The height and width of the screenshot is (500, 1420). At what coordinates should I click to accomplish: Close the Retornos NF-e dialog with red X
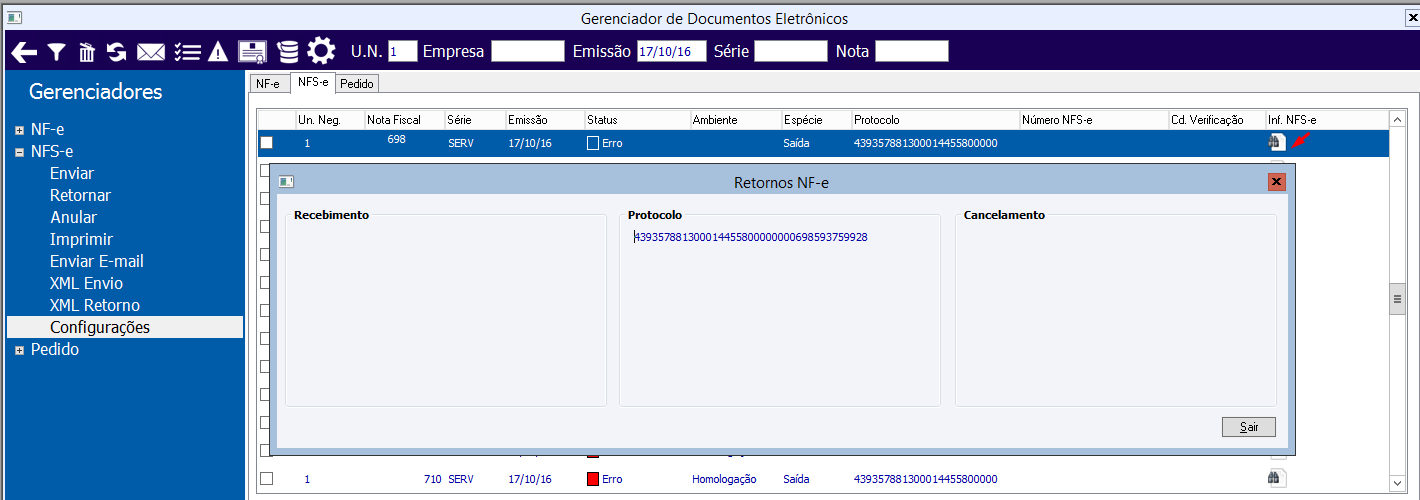point(1276,182)
